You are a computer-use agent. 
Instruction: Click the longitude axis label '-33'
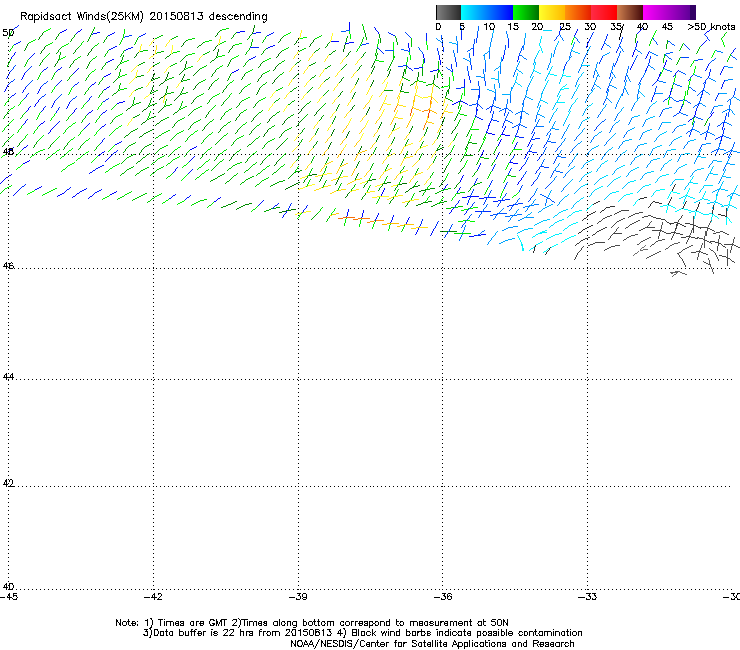[588, 597]
